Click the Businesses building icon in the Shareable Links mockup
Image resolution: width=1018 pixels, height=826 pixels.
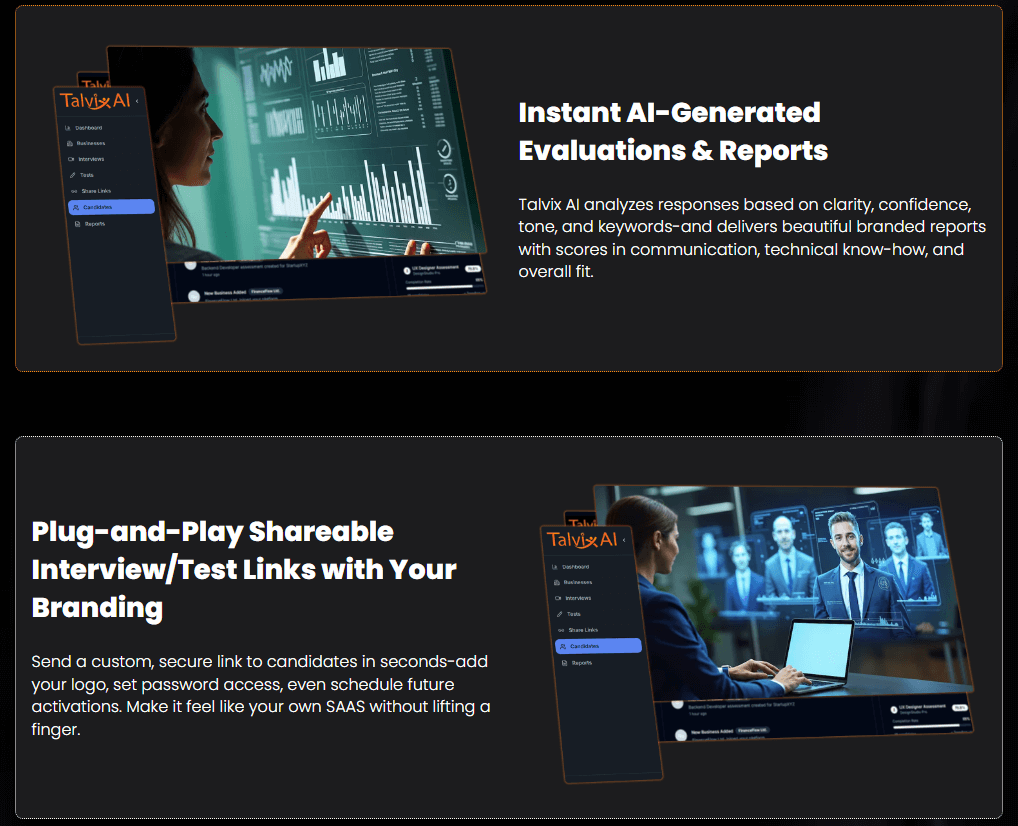click(556, 582)
